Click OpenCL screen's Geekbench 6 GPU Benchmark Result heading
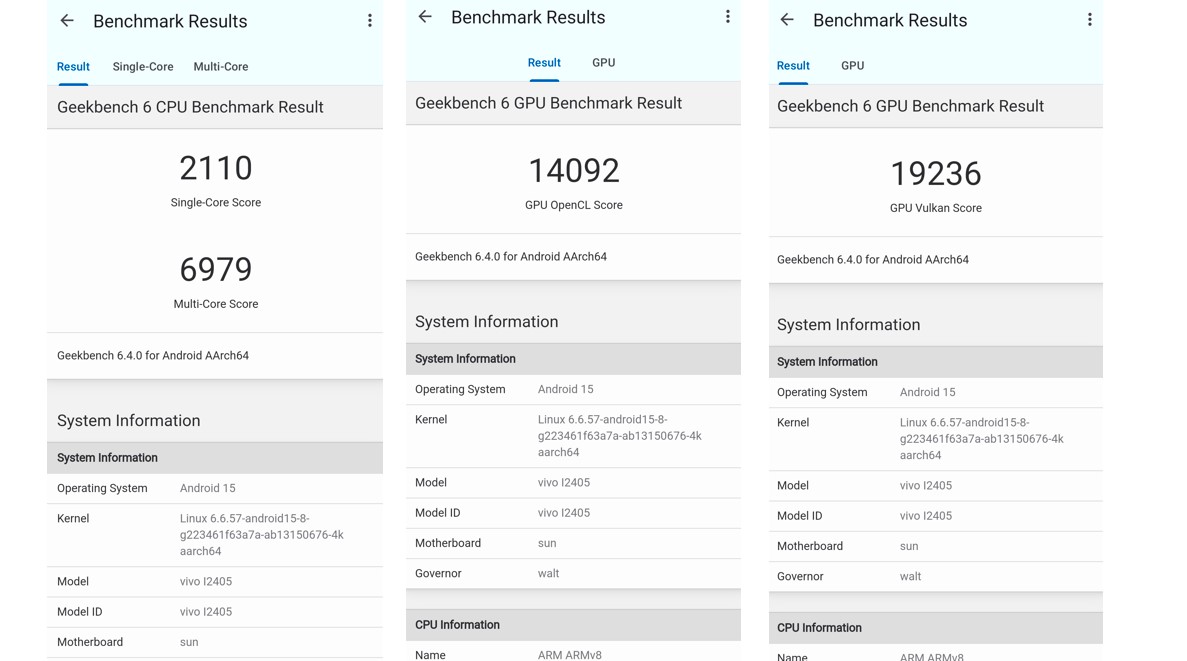Screen dimensions: 1187x661 pyautogui.click(x=548, y=104)
